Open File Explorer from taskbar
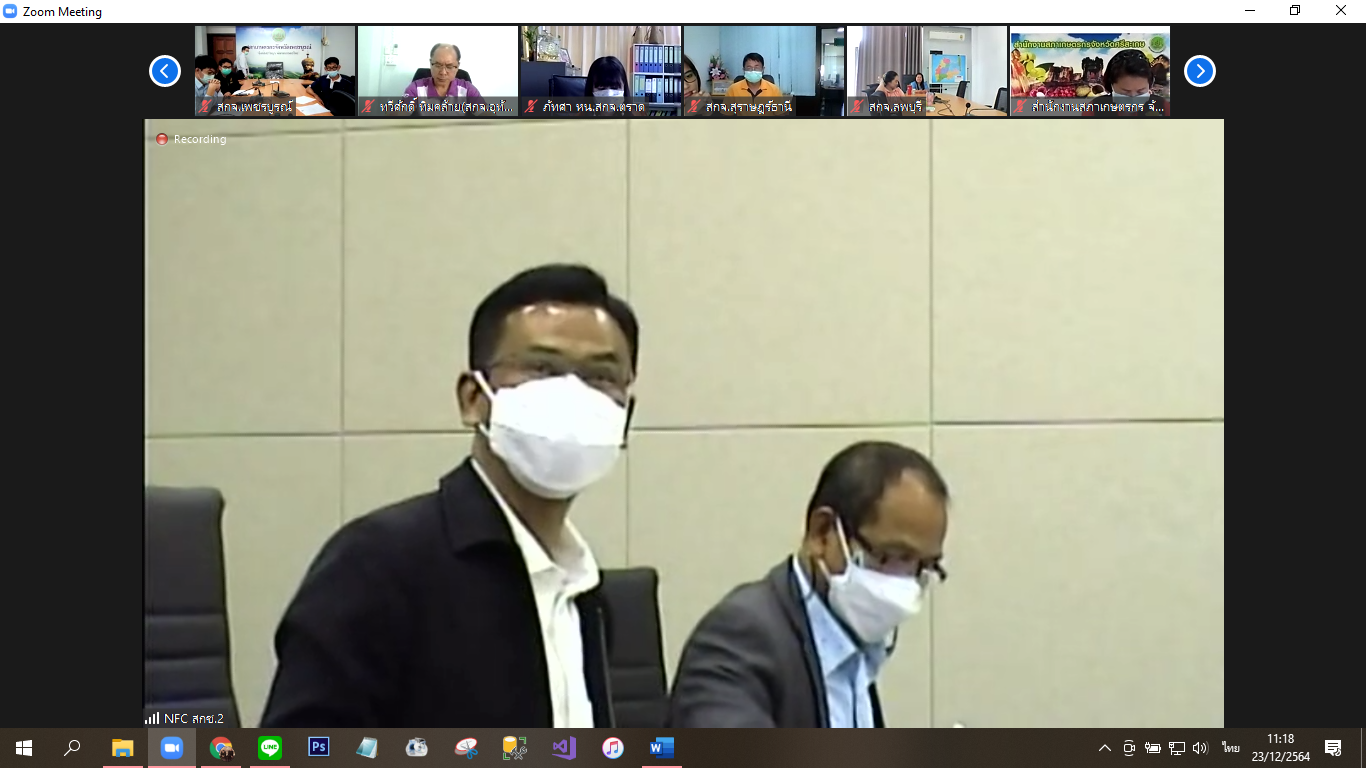 point(123,747)
